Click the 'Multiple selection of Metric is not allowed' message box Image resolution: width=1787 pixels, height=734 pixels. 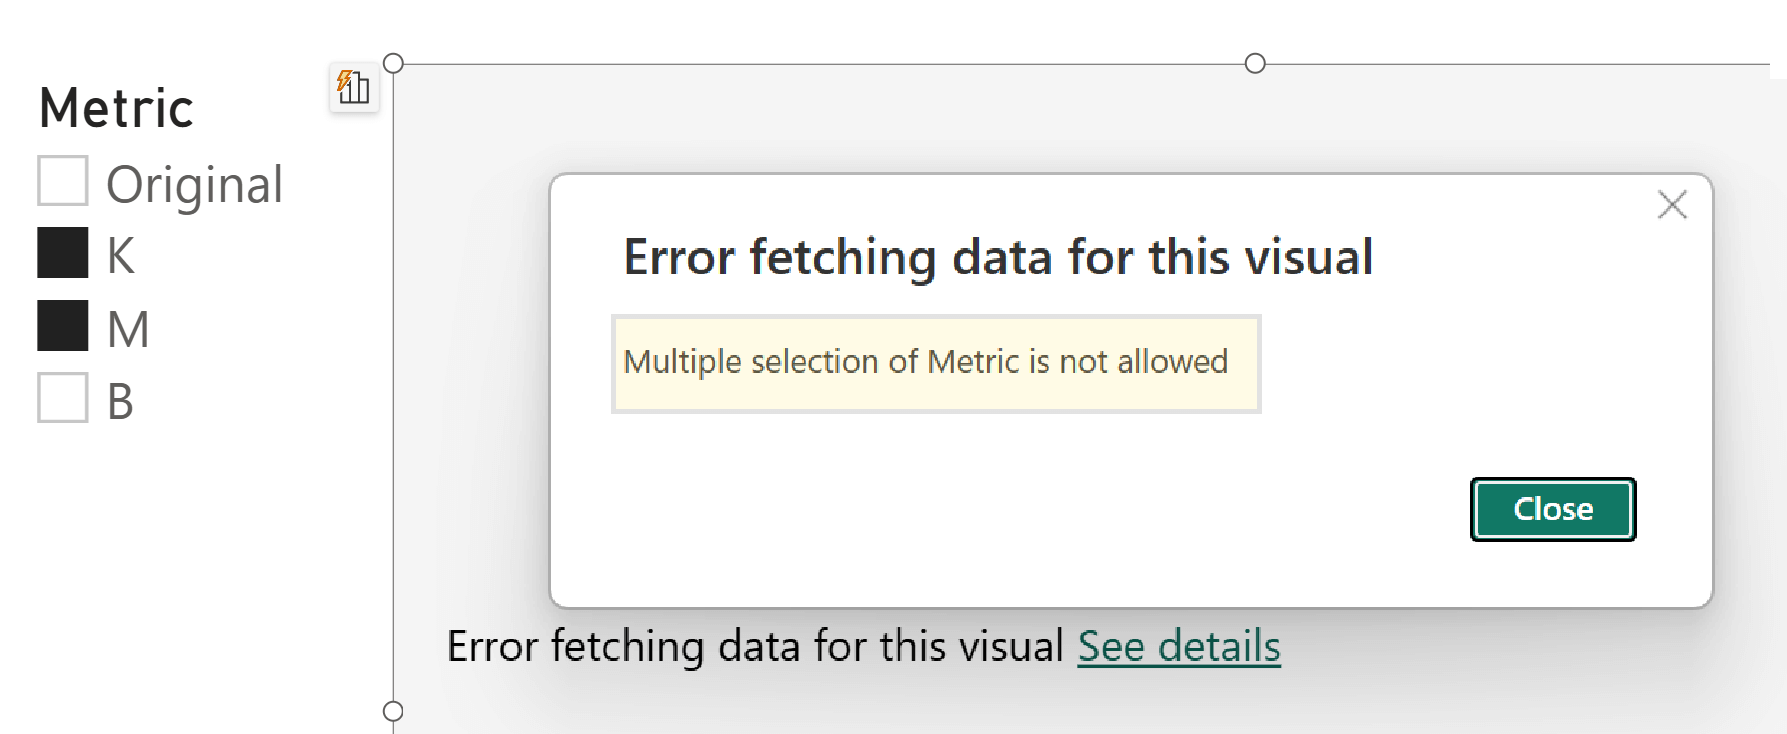[x=936, y=364]
